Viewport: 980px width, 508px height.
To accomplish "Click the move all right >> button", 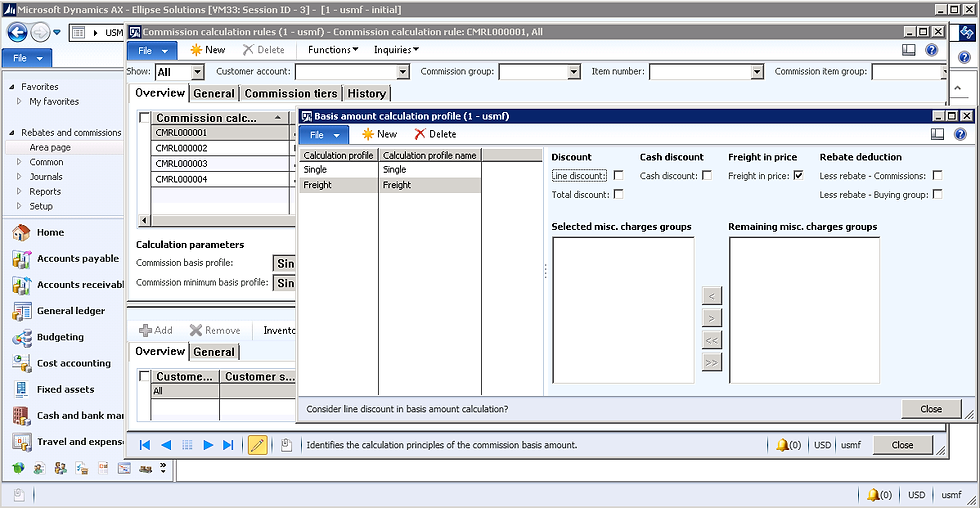I will (711, 362).
